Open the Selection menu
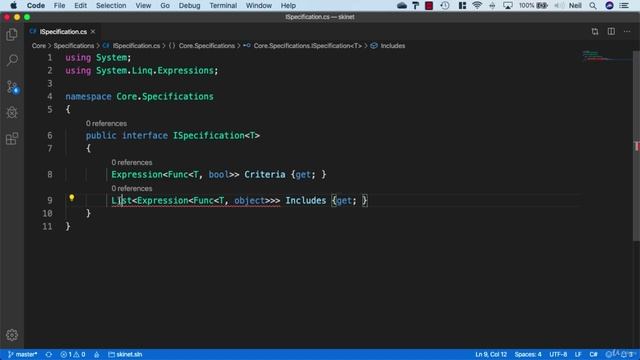This screenshot has width=640, height=360. (x=111, y=5)
